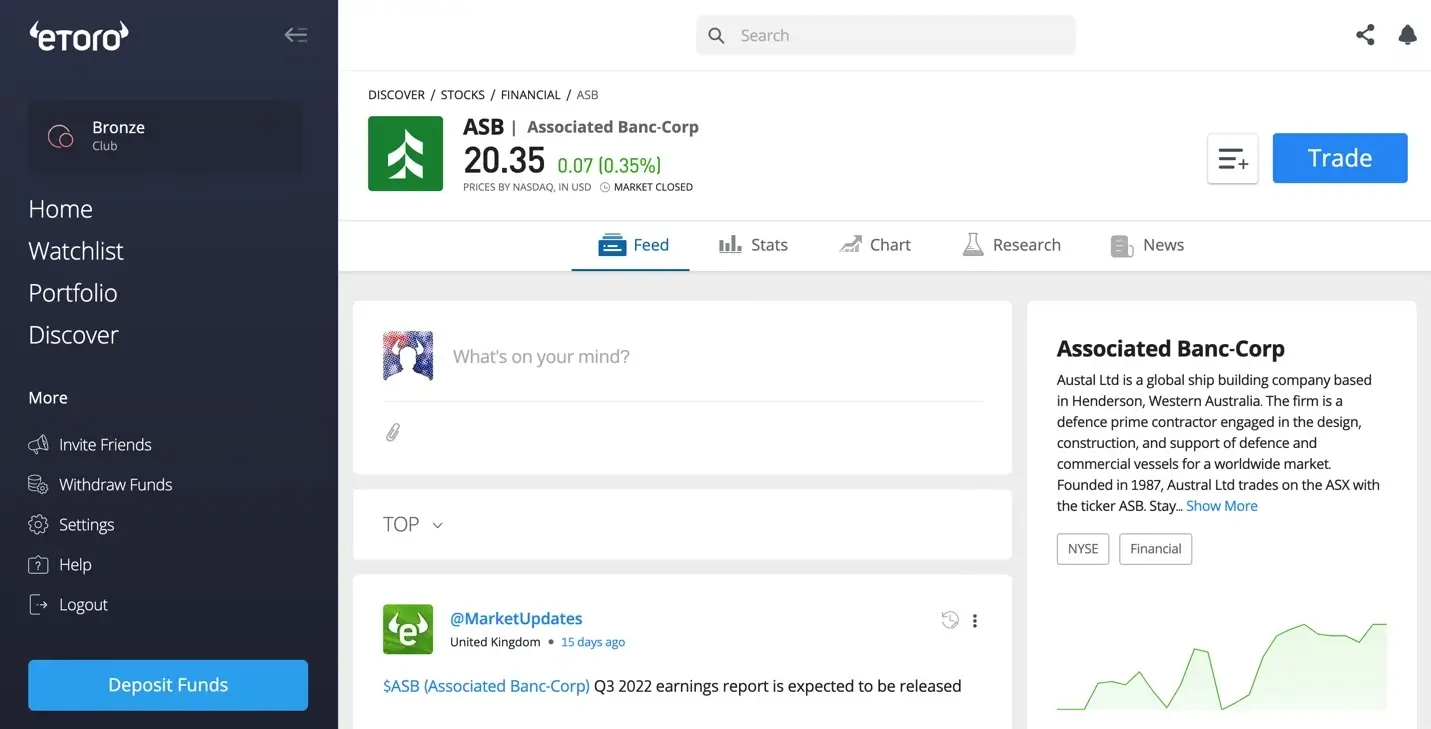This screenshot has height=729, width=1431.
Task: Expand the TOP feed sorting dropdown
Action: pos(412,524)
